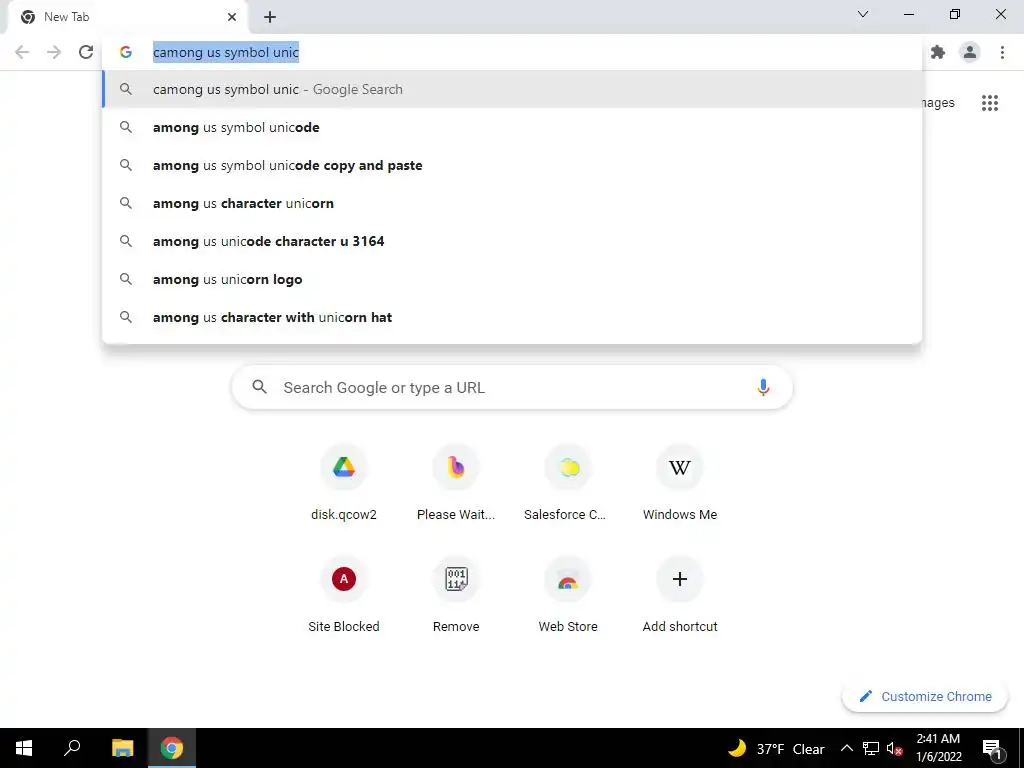Choose 'among us unicode character u 3164'
Image resolution: width=1024 pixels, height=768 pixels.
512,241
